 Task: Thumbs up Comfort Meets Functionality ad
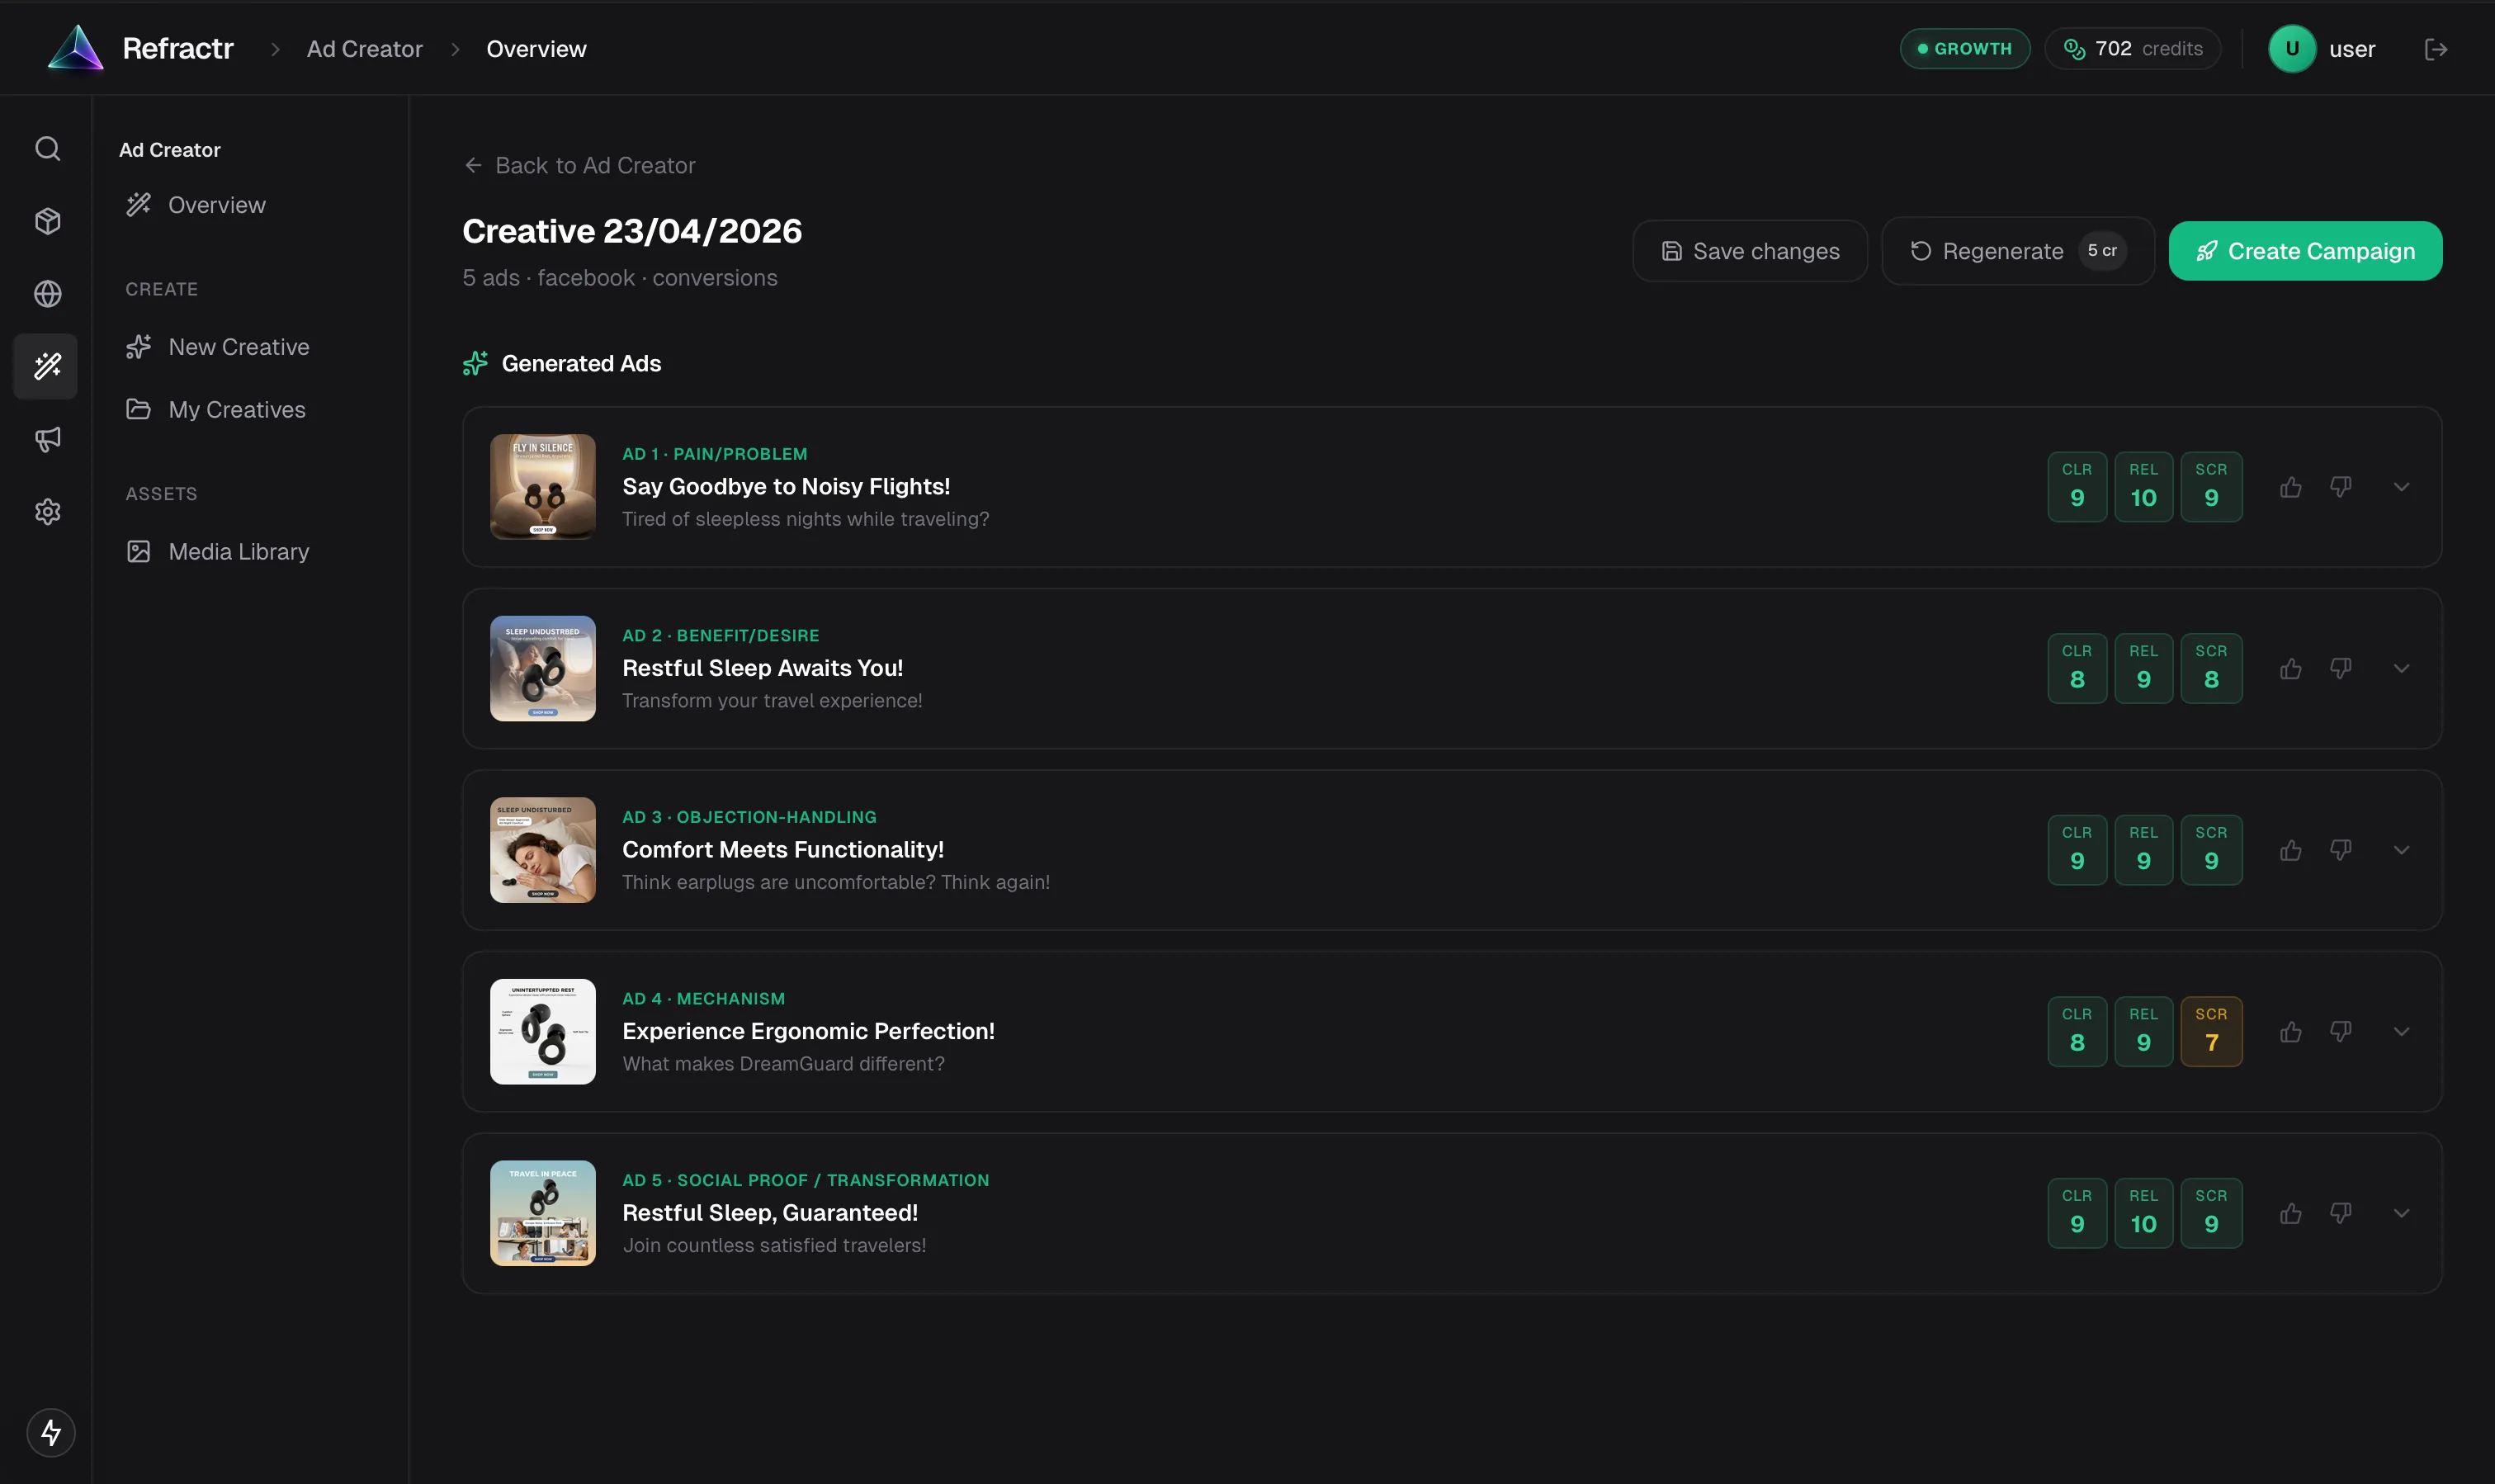click(x=2291, y=850)
